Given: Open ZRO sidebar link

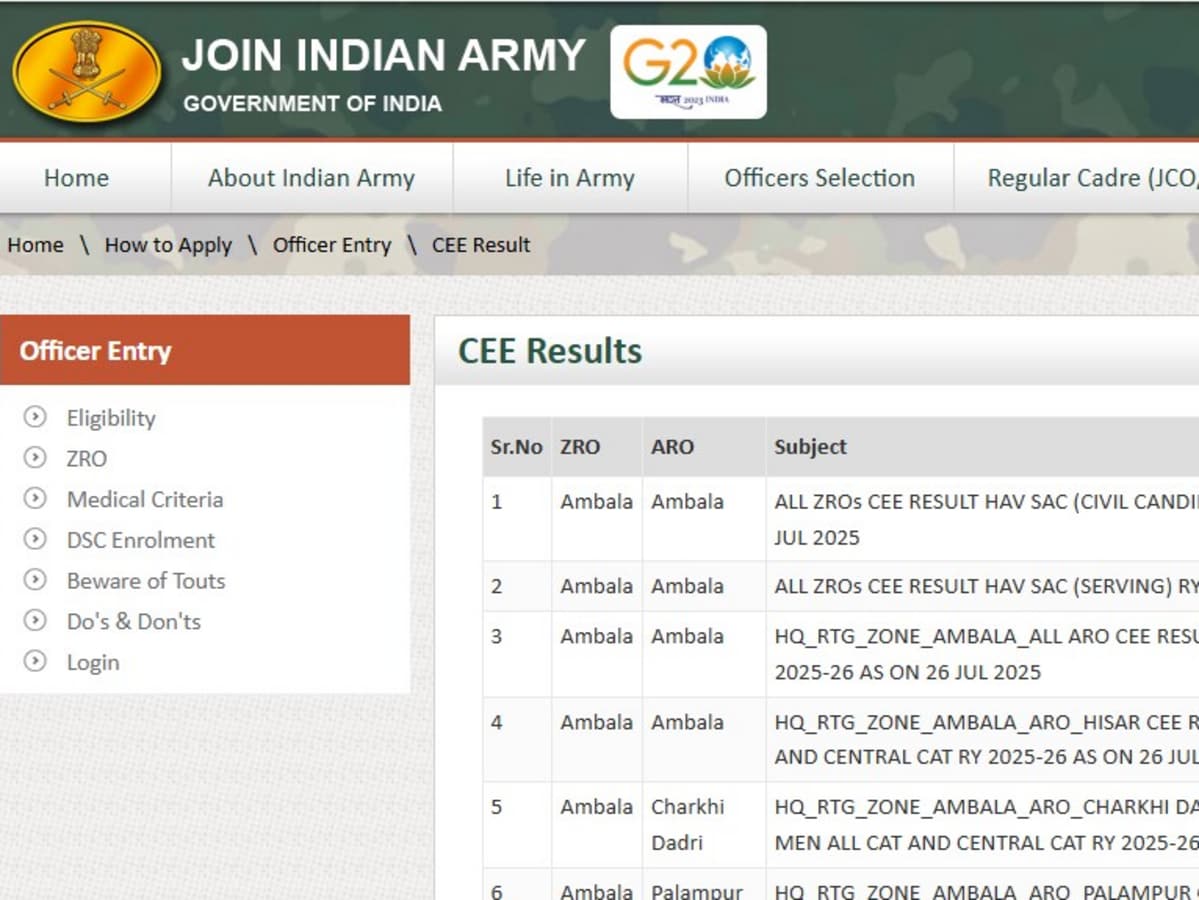Looking at the screenshot, I should 86,458.
